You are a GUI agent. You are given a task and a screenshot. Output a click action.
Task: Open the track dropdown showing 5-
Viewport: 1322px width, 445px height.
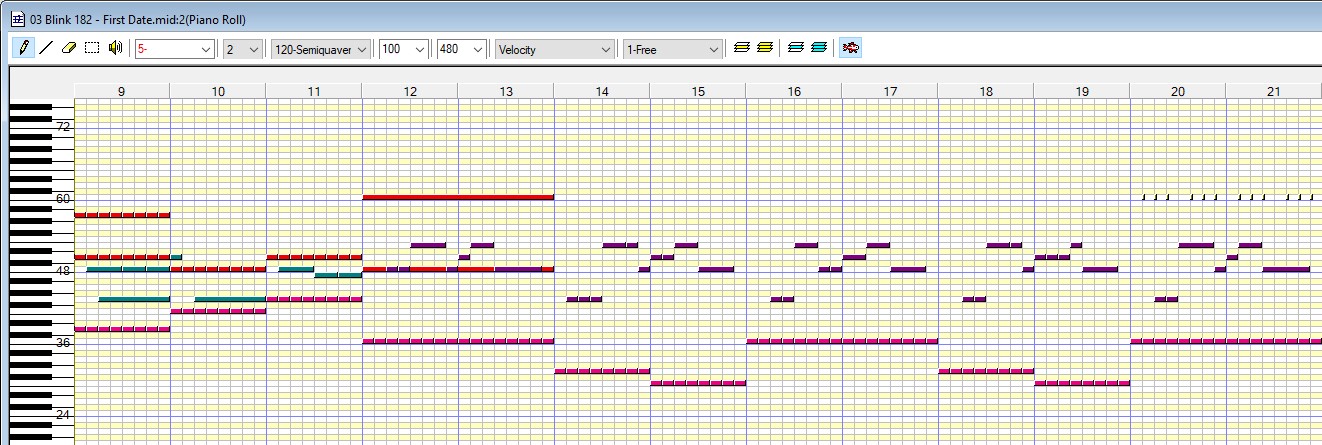(175, 49)
